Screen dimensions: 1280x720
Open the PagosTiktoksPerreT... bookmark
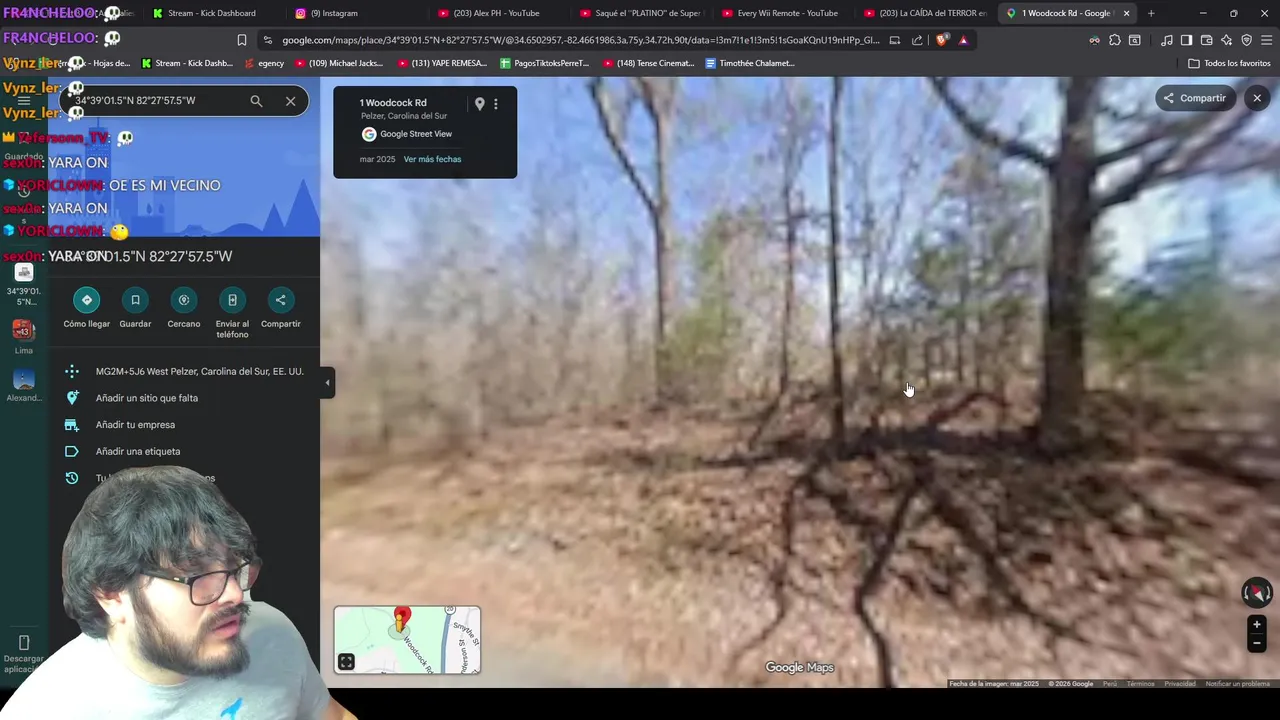pyautogui.click(x=545, y=63)
